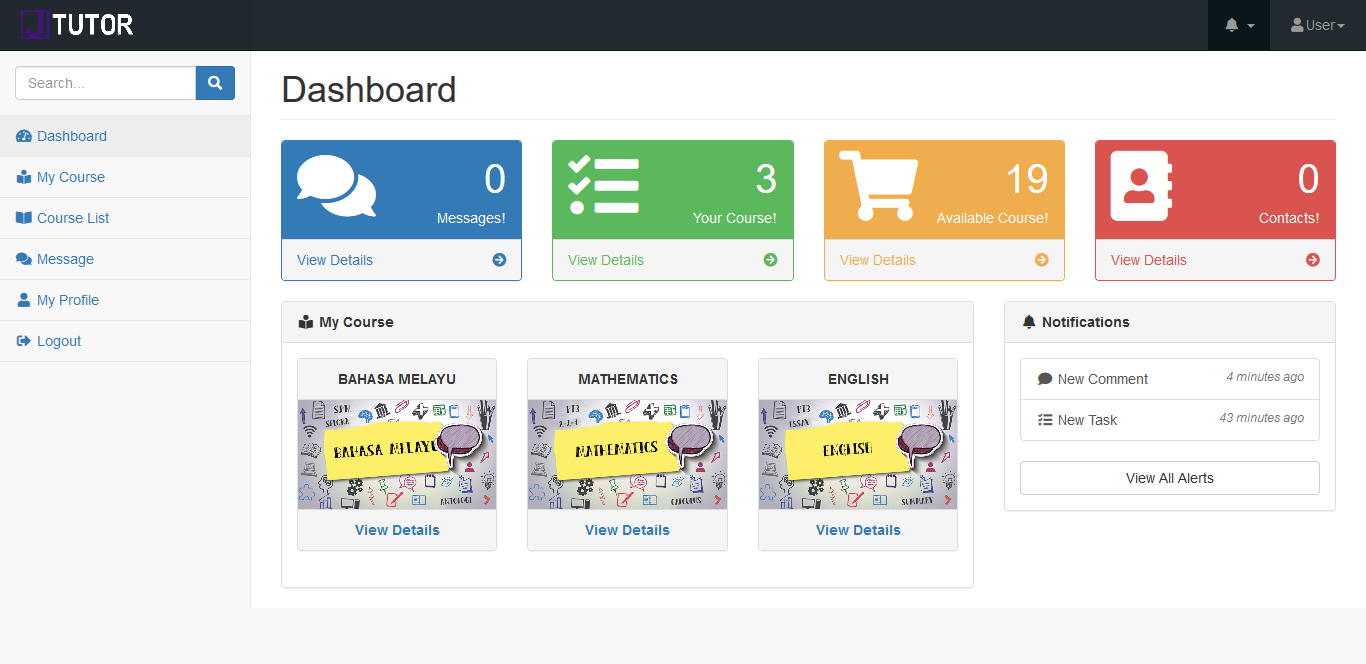This screenshot has height=664, width=1366.
Task: Click the search magnifier button
Action: pyautogui.click(x=215, y=83)
